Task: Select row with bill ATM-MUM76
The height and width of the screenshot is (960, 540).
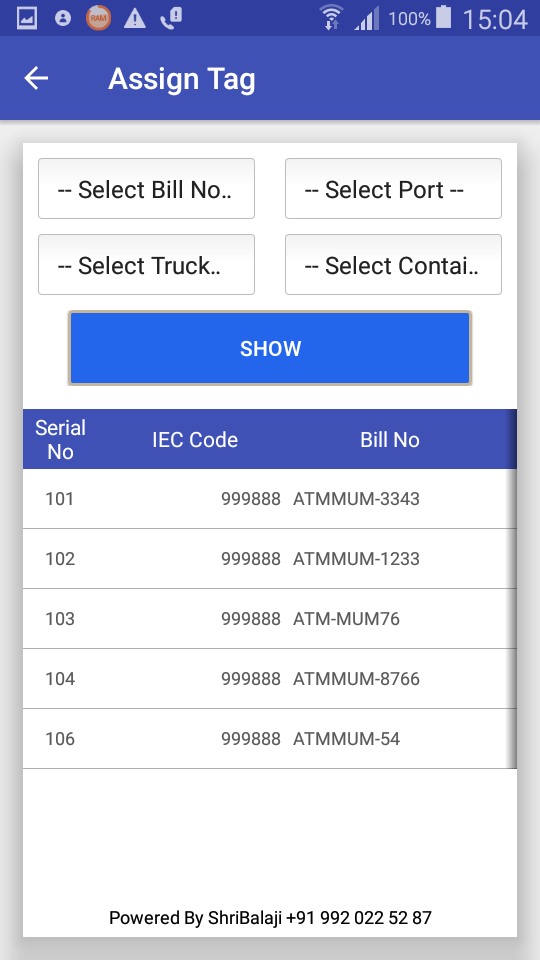Action: (x=270, y=619)
